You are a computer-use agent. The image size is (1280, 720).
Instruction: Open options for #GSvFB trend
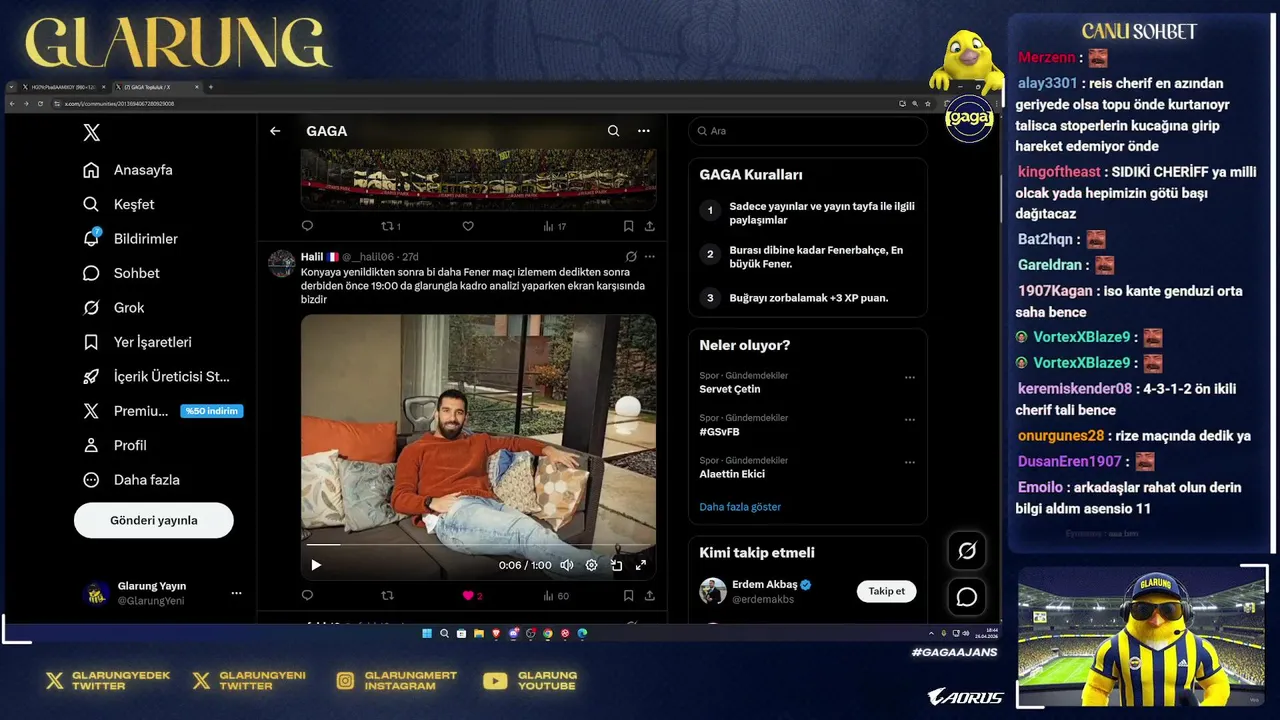tap(910, 420)
